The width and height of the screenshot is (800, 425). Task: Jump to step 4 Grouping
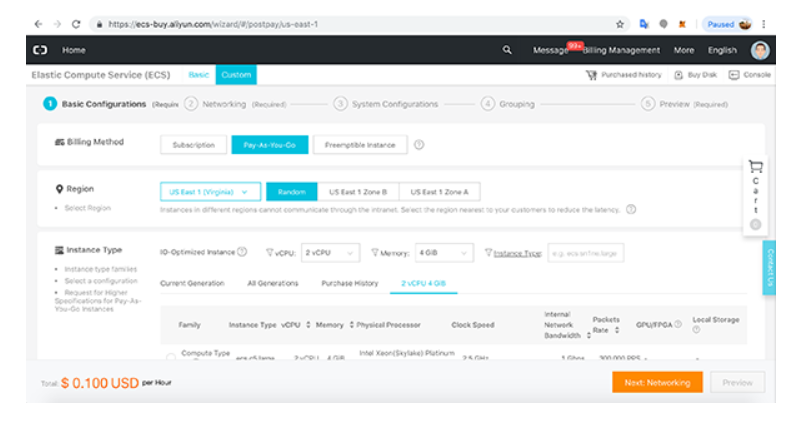pos(508,104)
